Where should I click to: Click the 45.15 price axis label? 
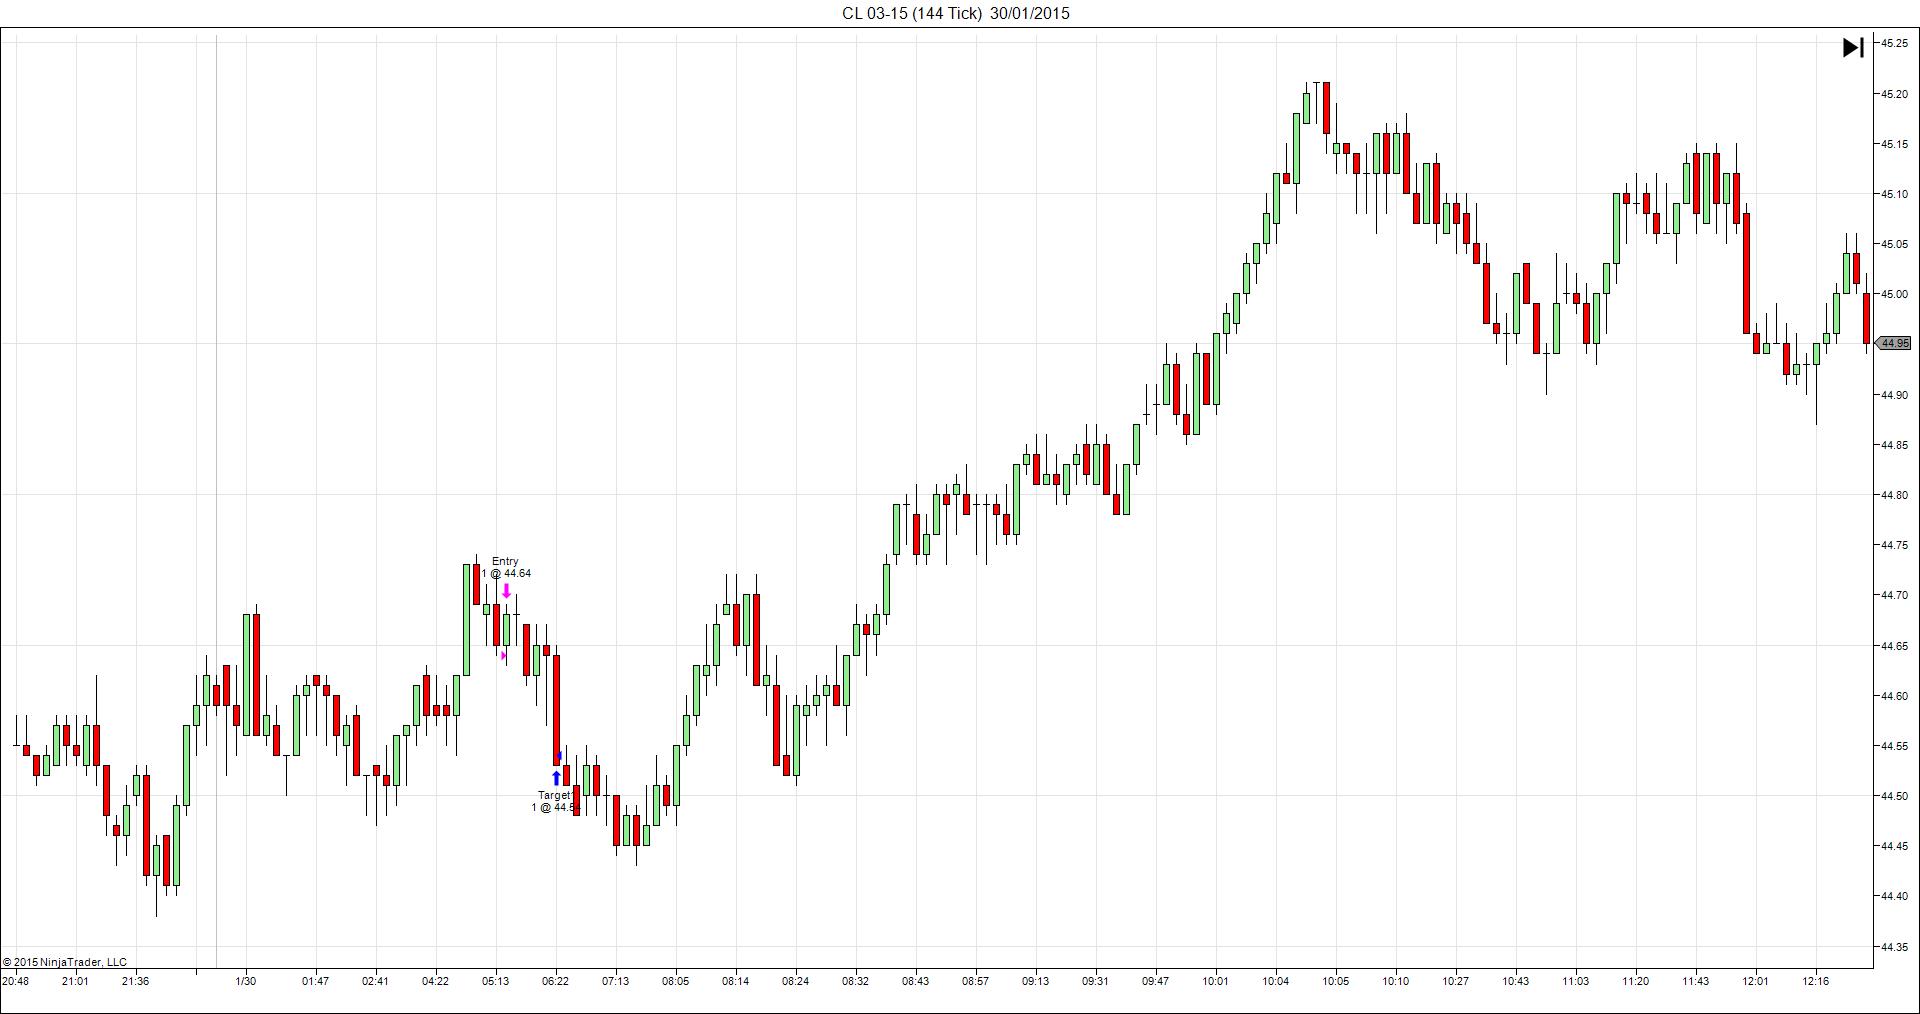(x=1894, y=144)
